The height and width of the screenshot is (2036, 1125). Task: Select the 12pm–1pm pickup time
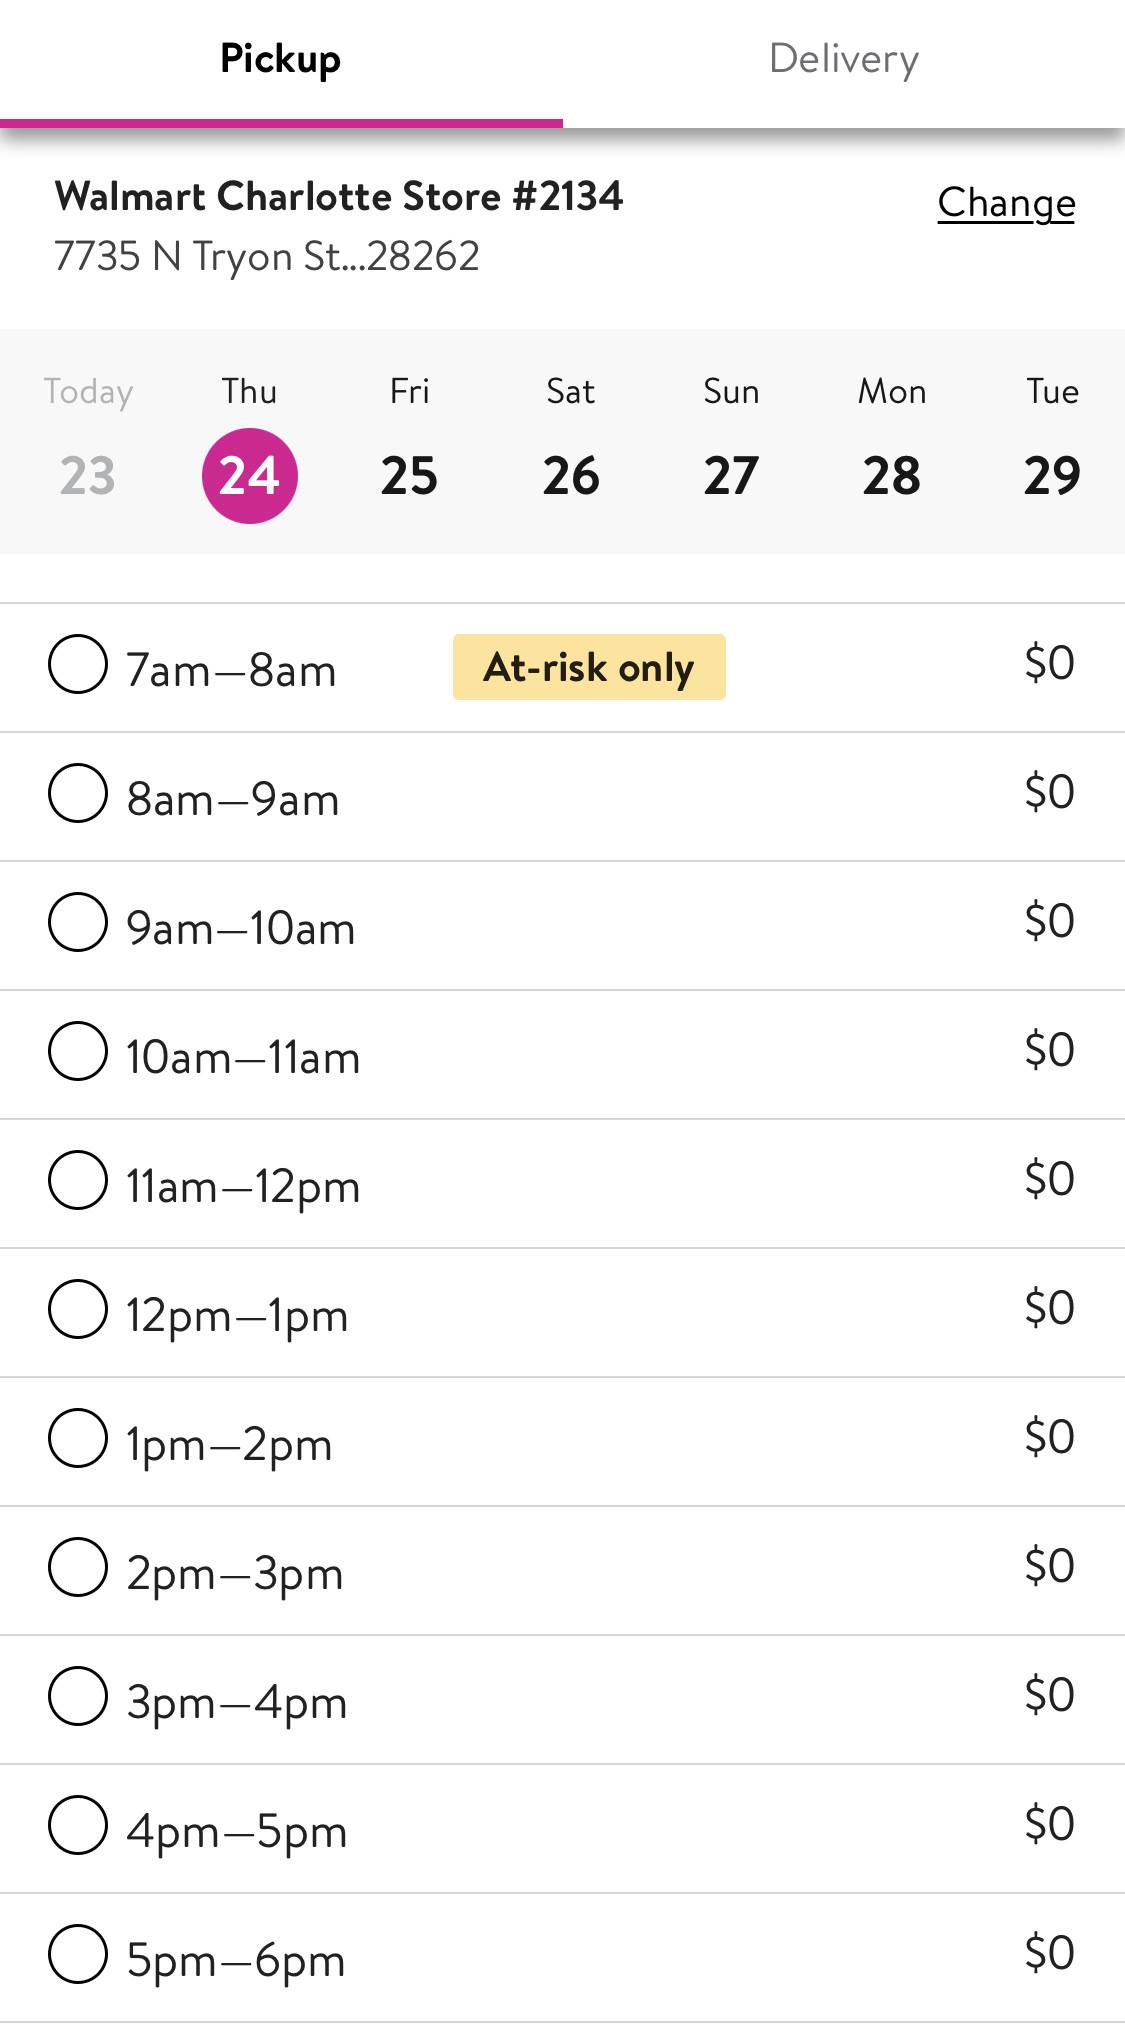(x=78, y=1310)
